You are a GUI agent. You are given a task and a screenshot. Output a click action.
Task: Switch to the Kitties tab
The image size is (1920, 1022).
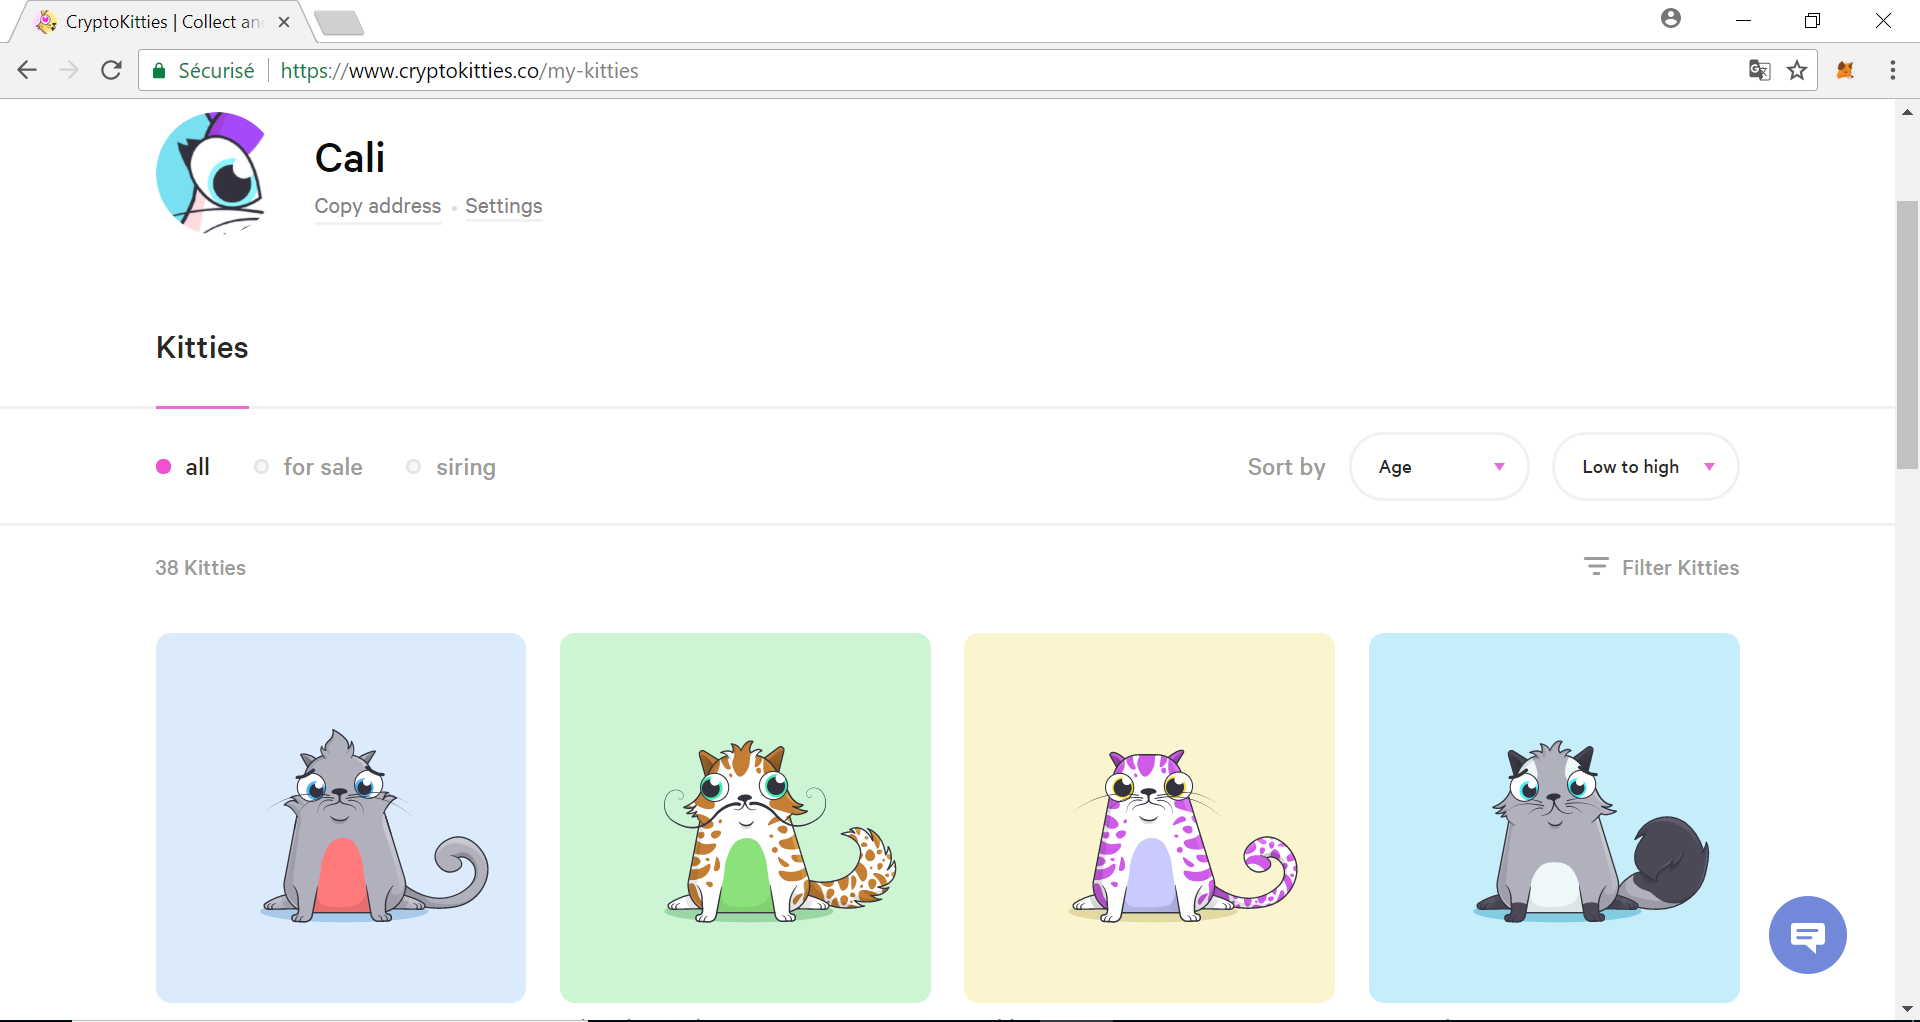click(x=202, y=348)
